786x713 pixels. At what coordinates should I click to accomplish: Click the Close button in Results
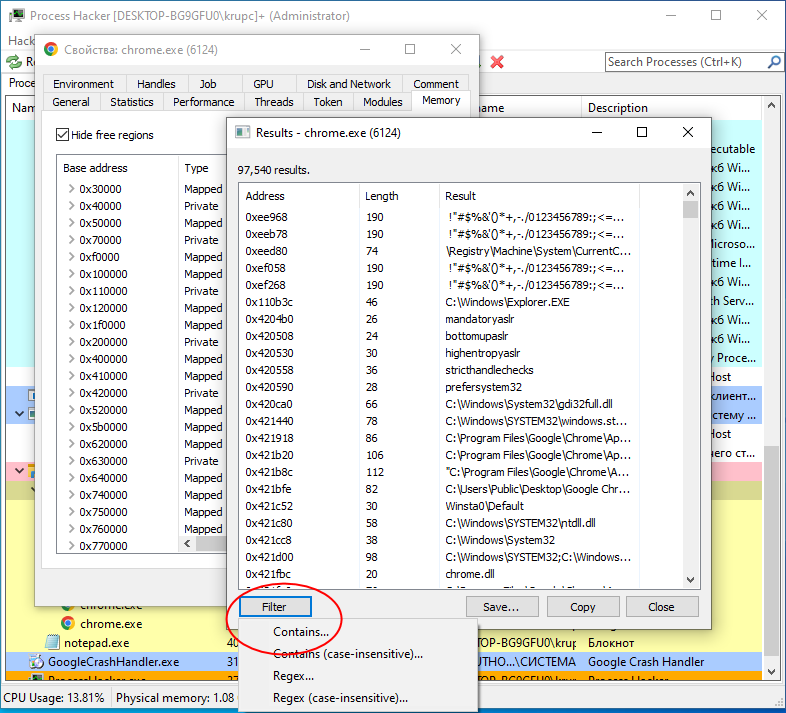tap(662, 607)
